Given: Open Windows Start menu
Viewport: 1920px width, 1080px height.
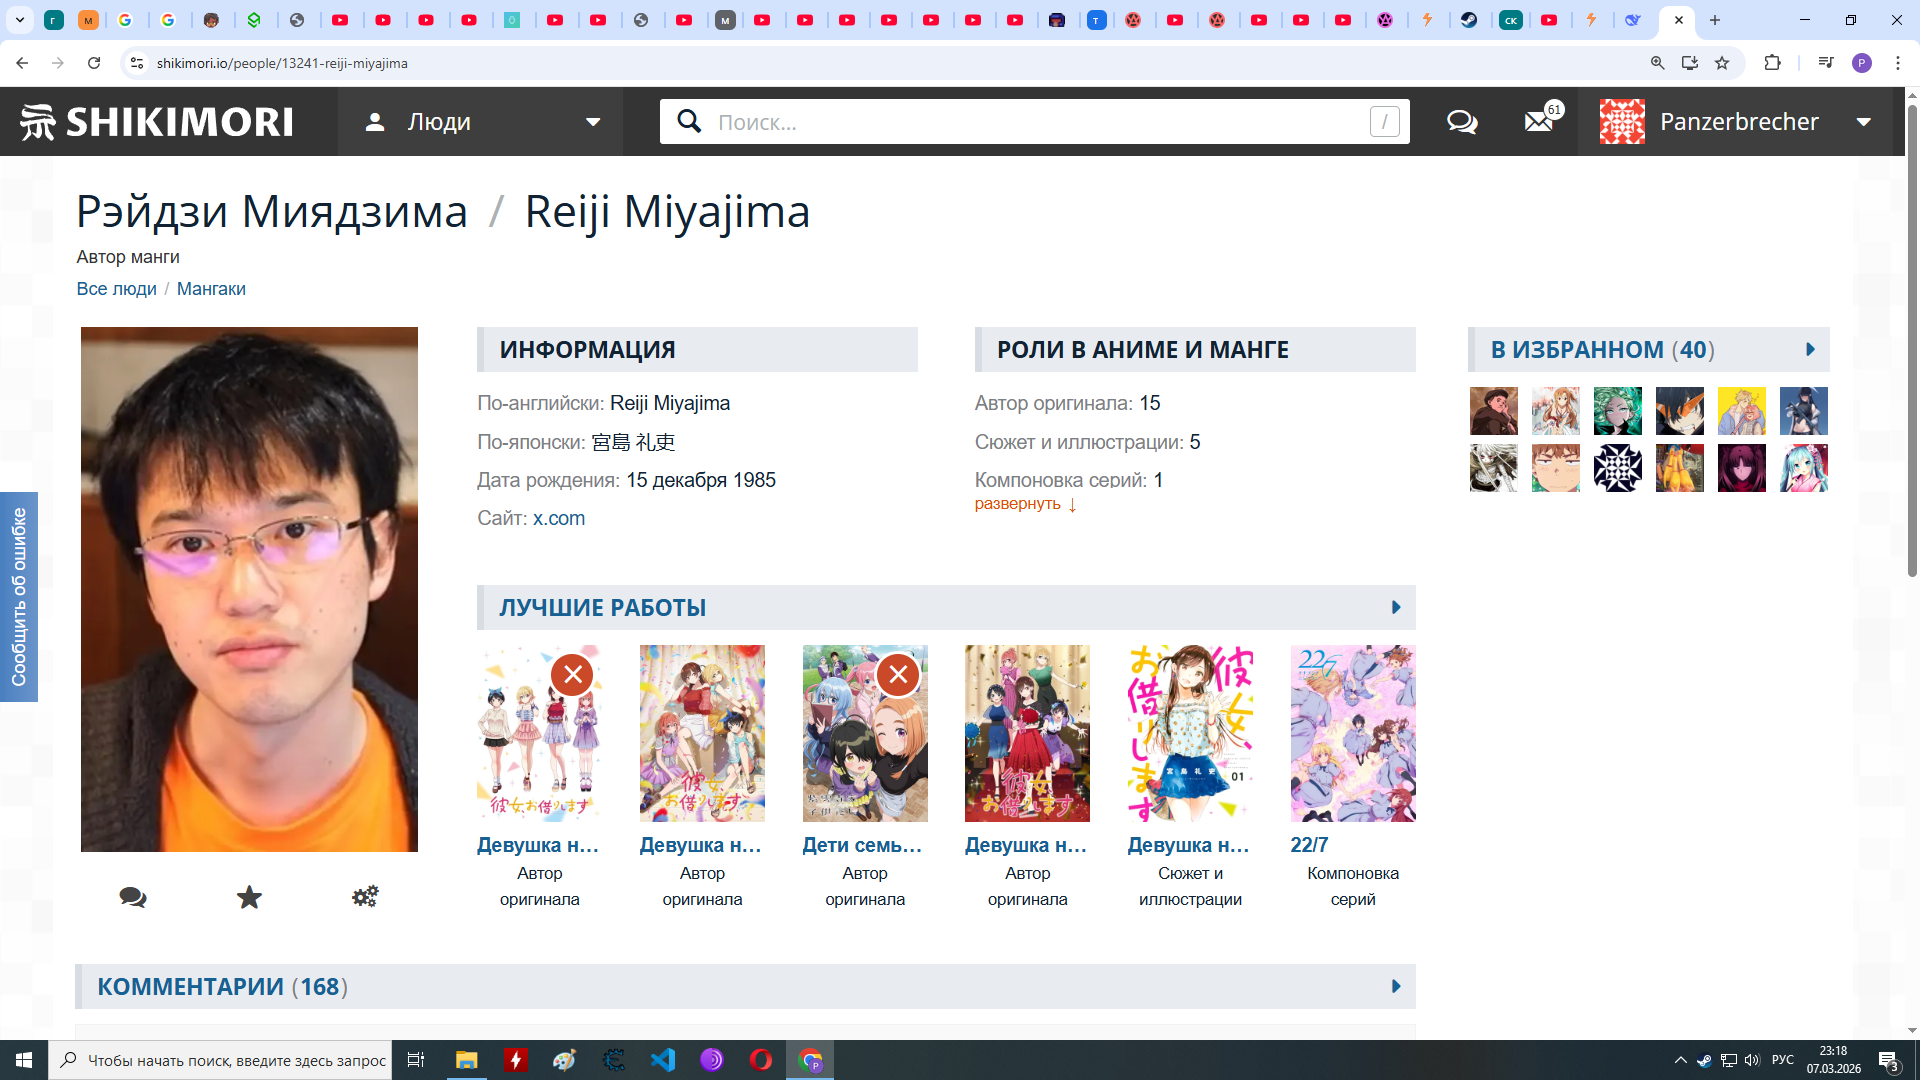Looking at the screenshot, I should [24, 1060].
